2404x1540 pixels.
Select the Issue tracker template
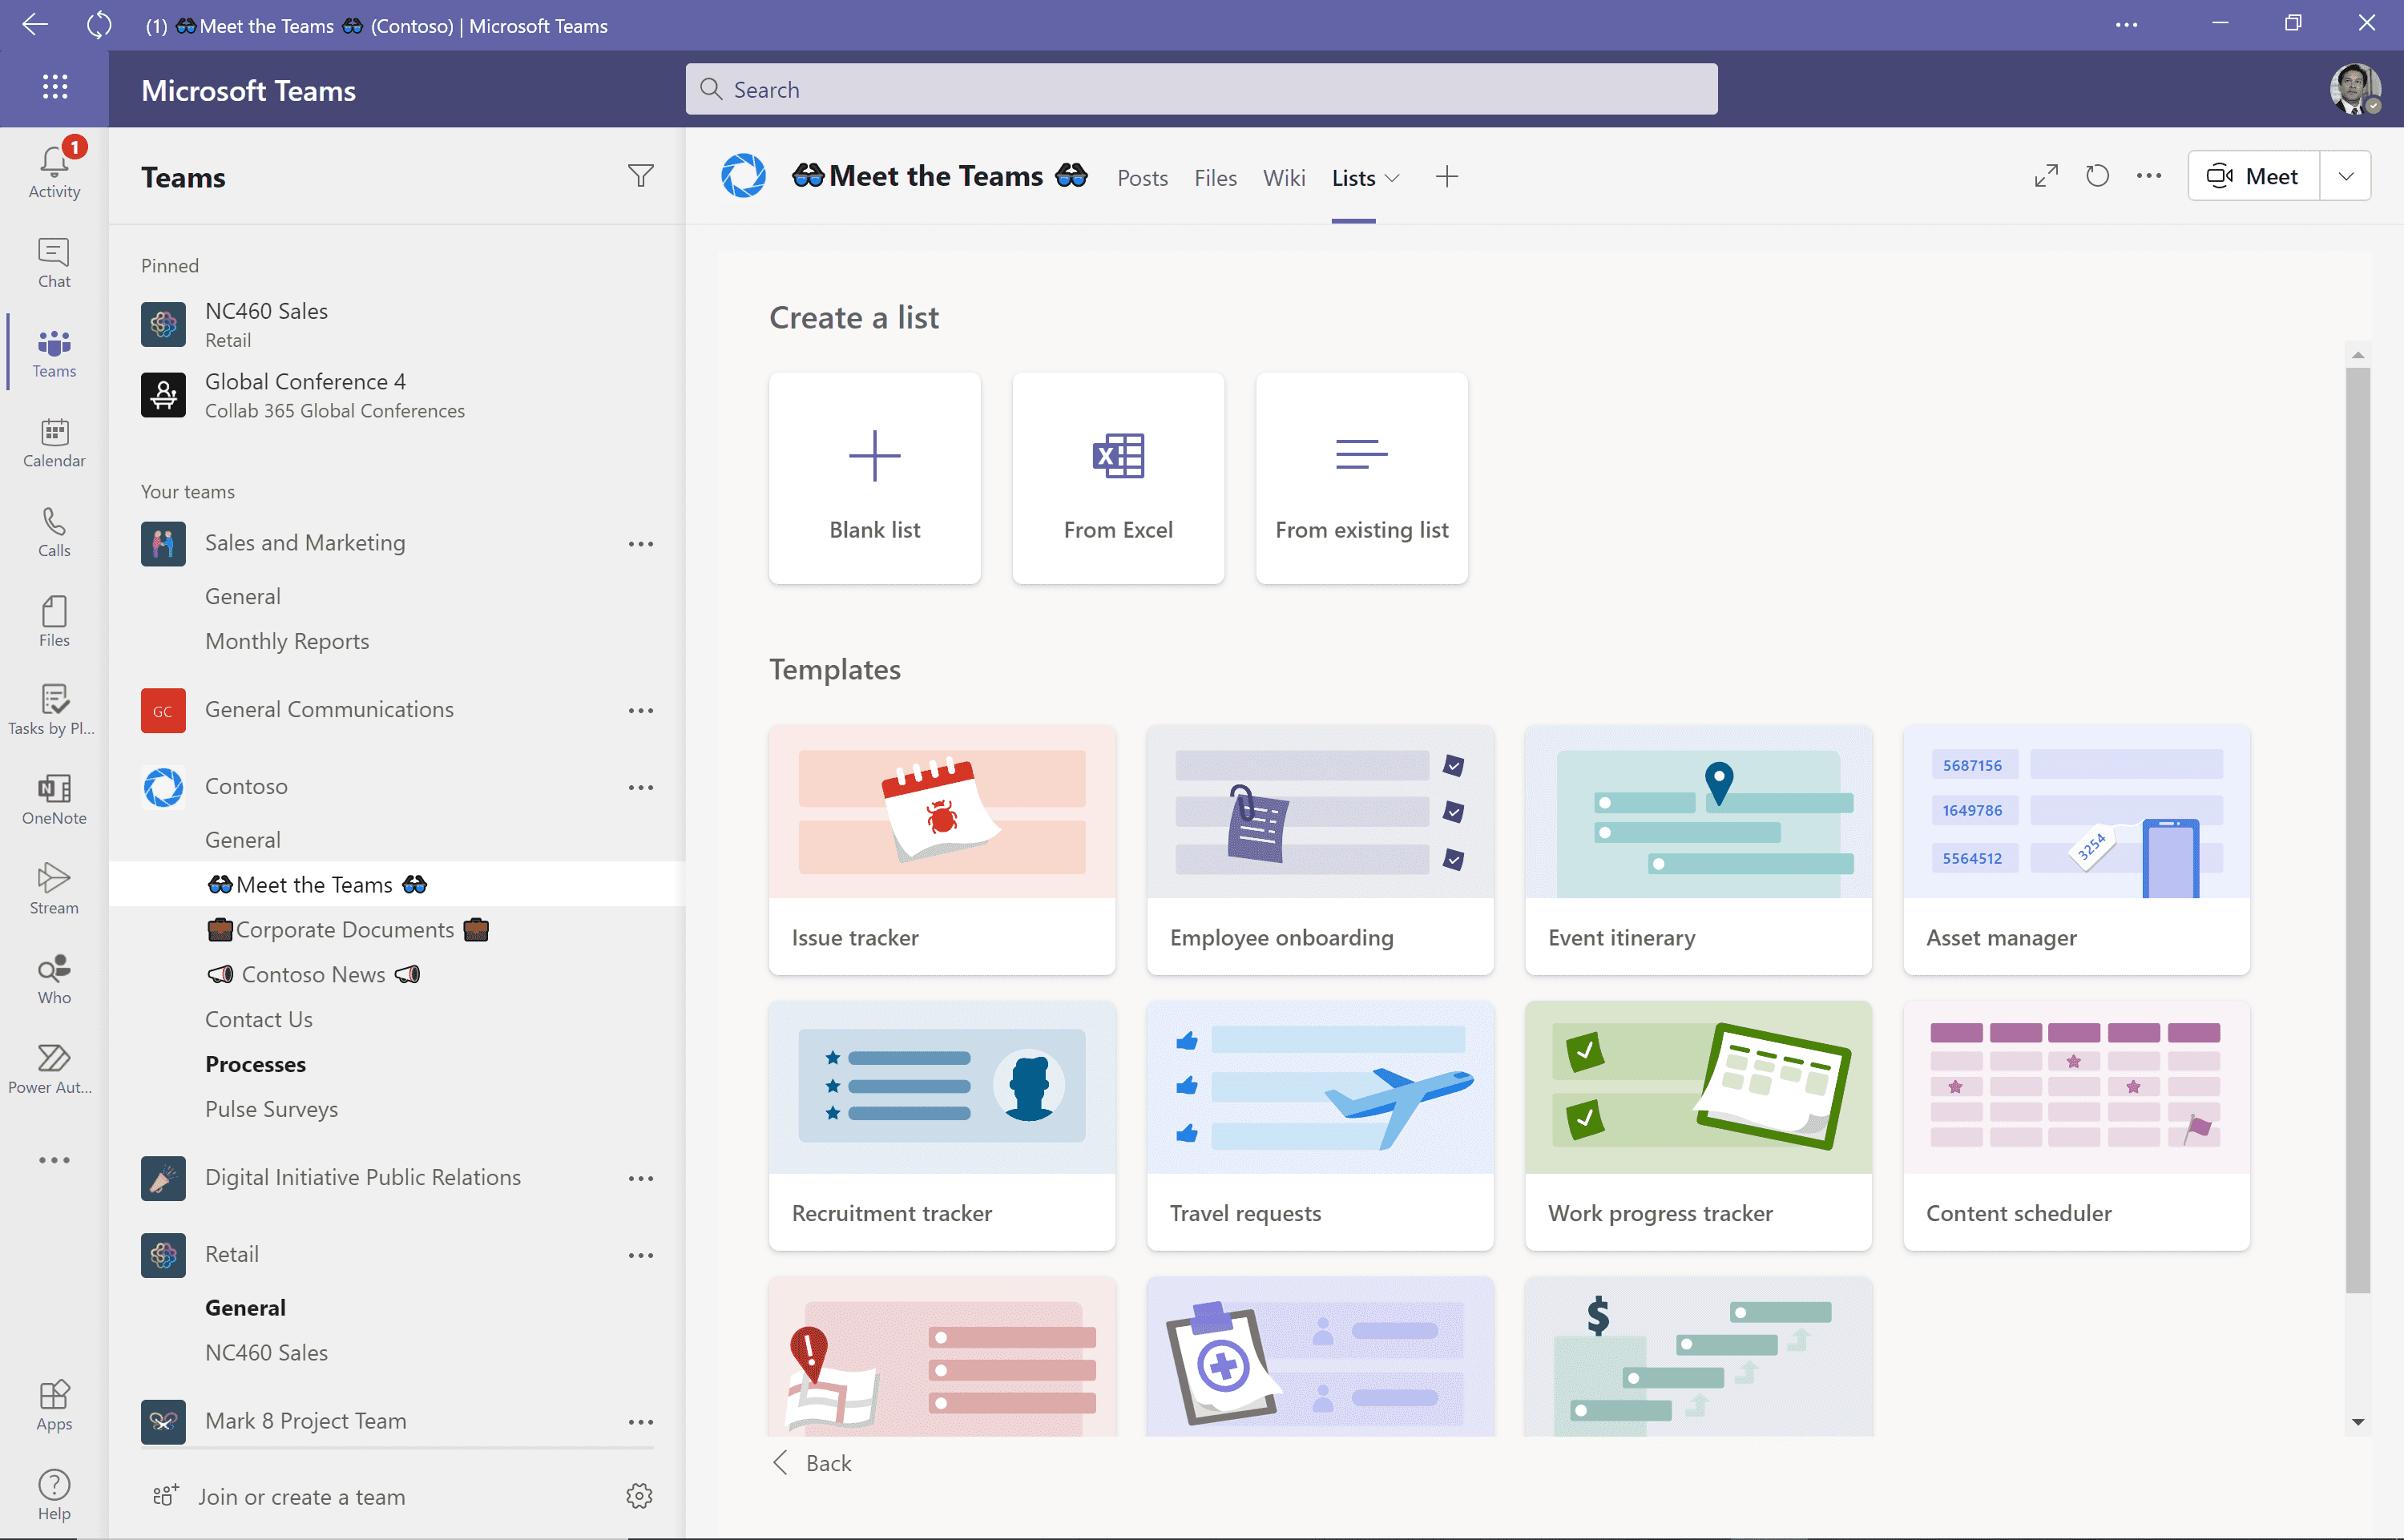941,850
